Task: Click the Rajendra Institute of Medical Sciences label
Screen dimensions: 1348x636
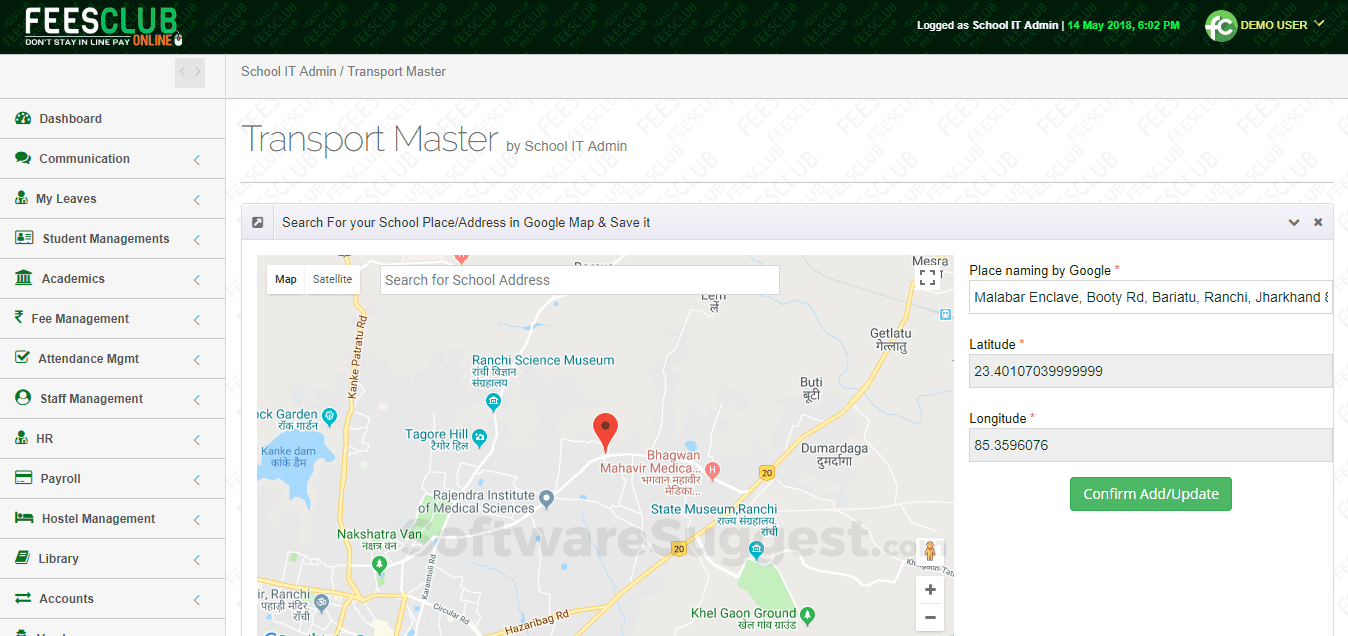Action: tap(477, 502)
